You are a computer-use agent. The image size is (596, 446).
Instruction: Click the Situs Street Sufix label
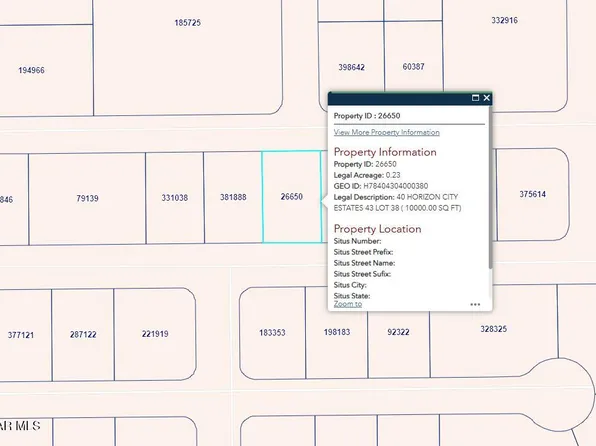362,274
